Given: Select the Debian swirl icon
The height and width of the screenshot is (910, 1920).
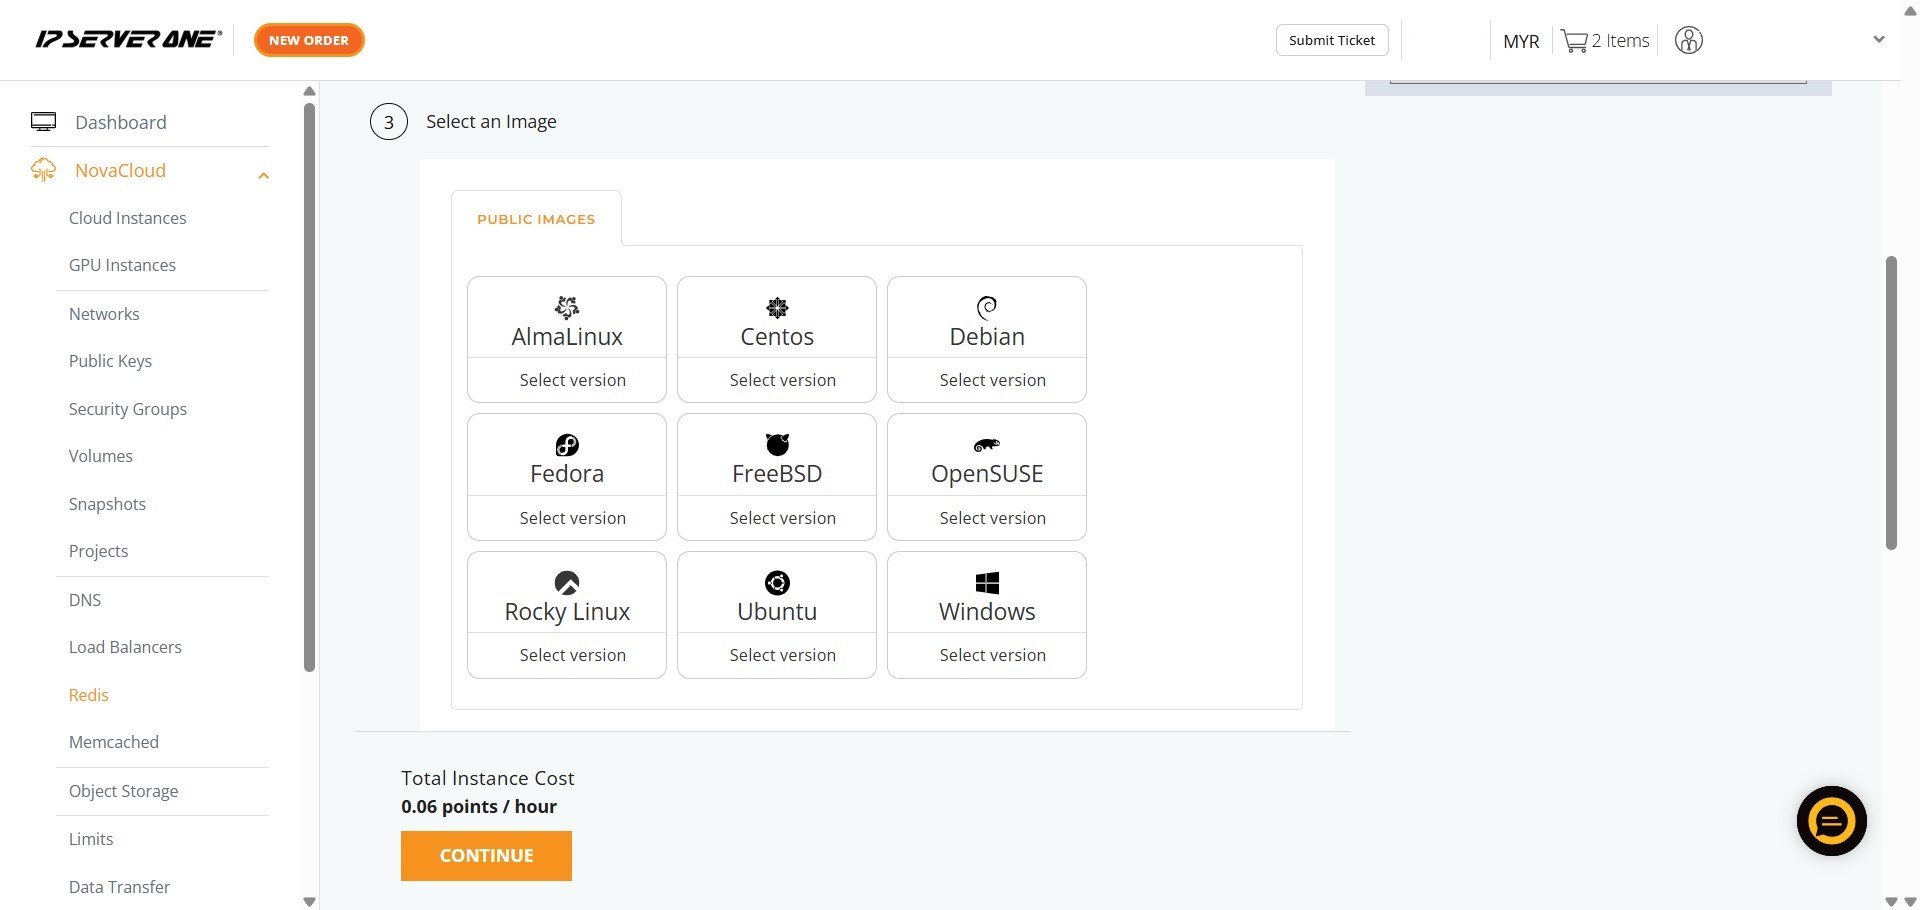Looking at the screenshot, I should pyautogui.click(x=987, y=307).
